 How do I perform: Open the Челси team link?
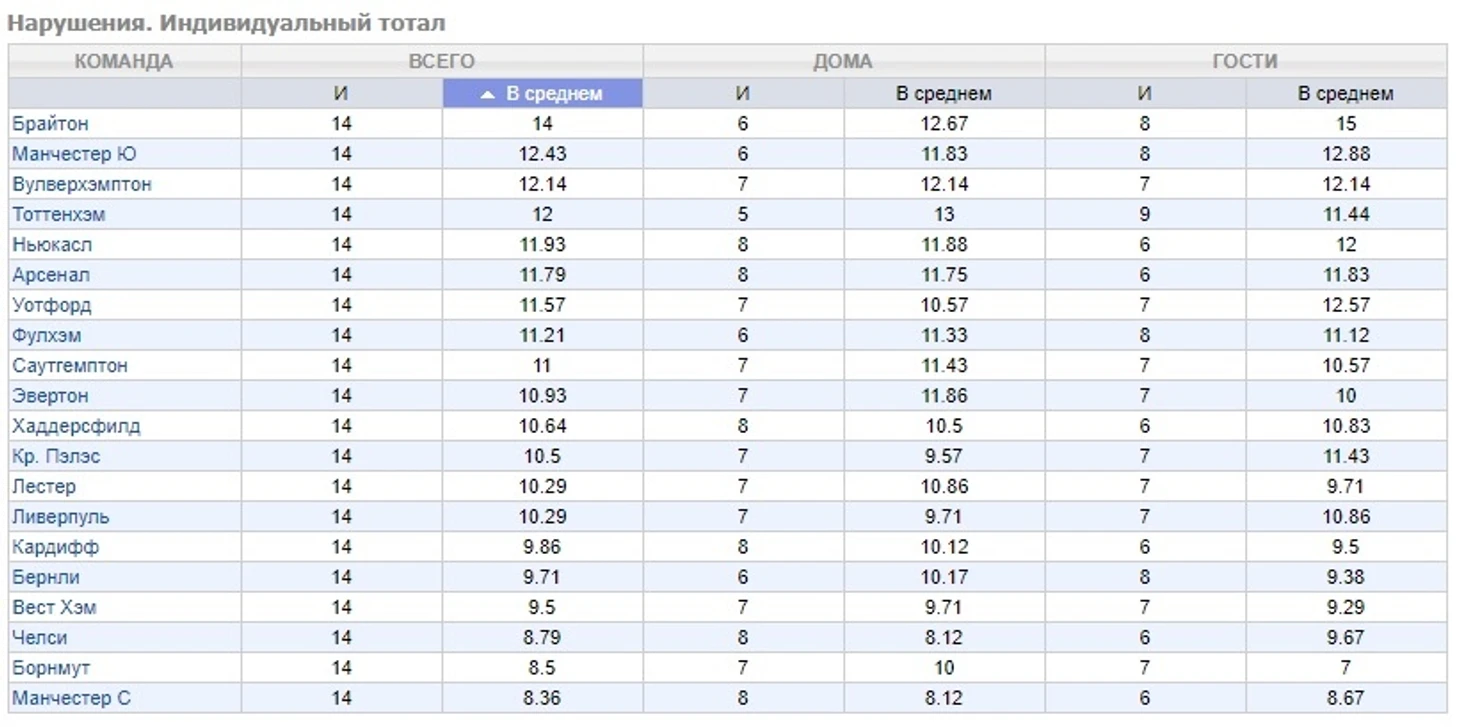click(40, 638)
